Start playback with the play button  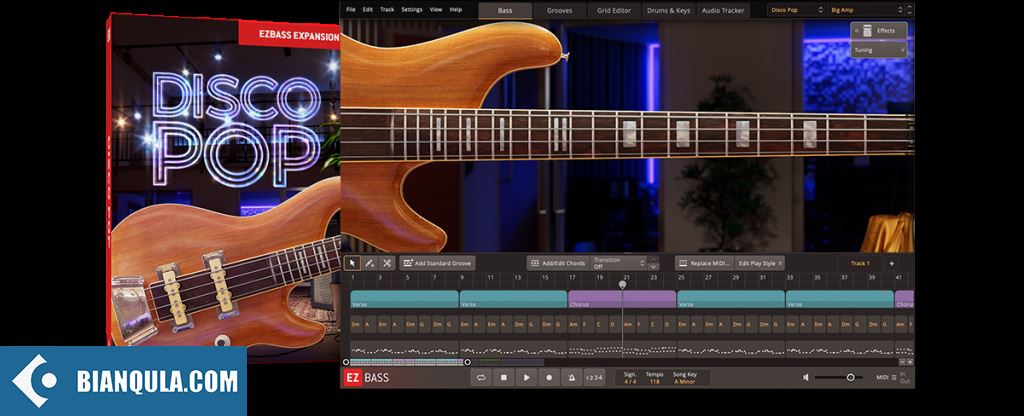pyautogui.click(x=526, y=377)
